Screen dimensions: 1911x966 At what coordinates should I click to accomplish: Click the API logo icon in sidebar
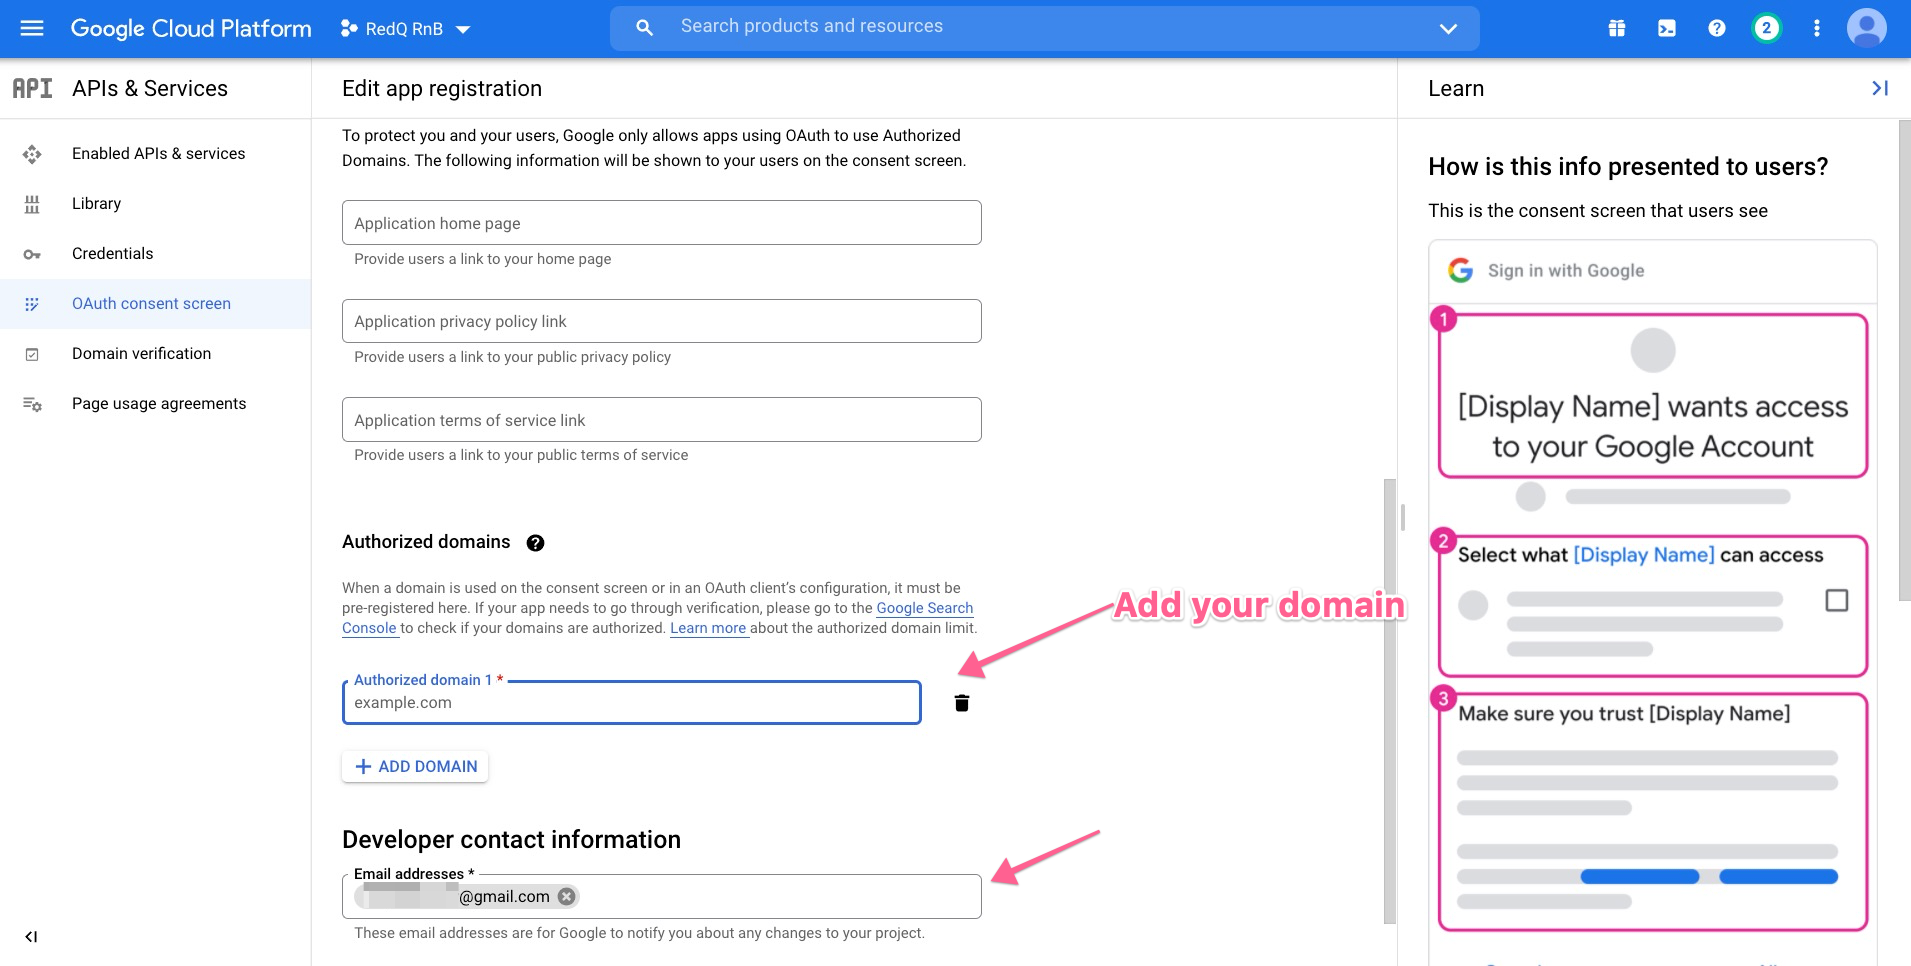(32, 88)
